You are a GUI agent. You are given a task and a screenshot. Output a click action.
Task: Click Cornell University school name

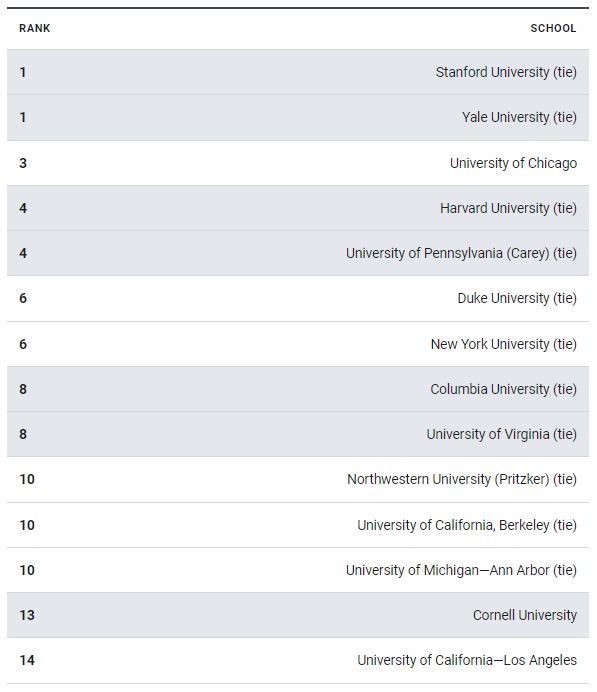(x=525, y=615)
